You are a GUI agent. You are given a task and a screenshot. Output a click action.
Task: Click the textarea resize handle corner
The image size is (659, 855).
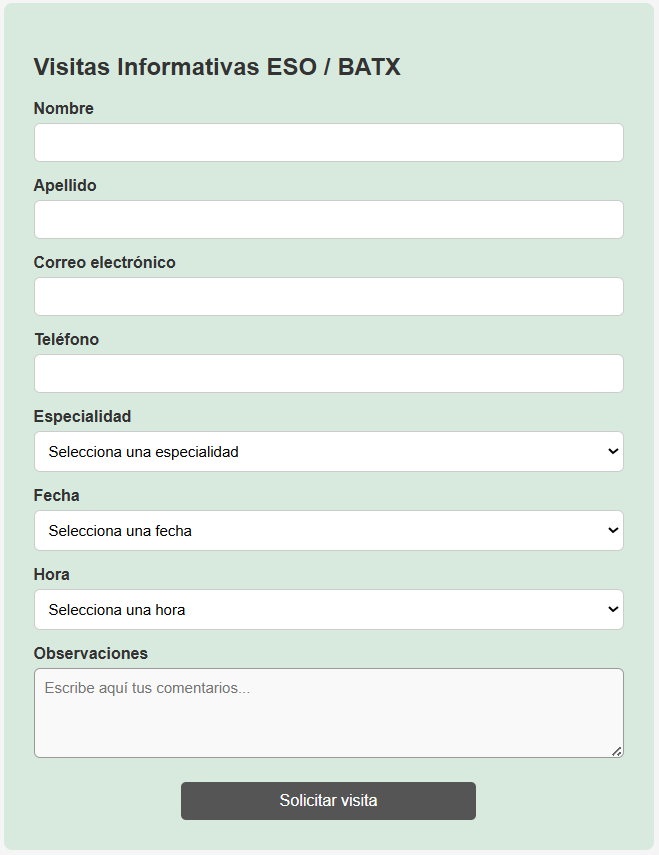617,751
